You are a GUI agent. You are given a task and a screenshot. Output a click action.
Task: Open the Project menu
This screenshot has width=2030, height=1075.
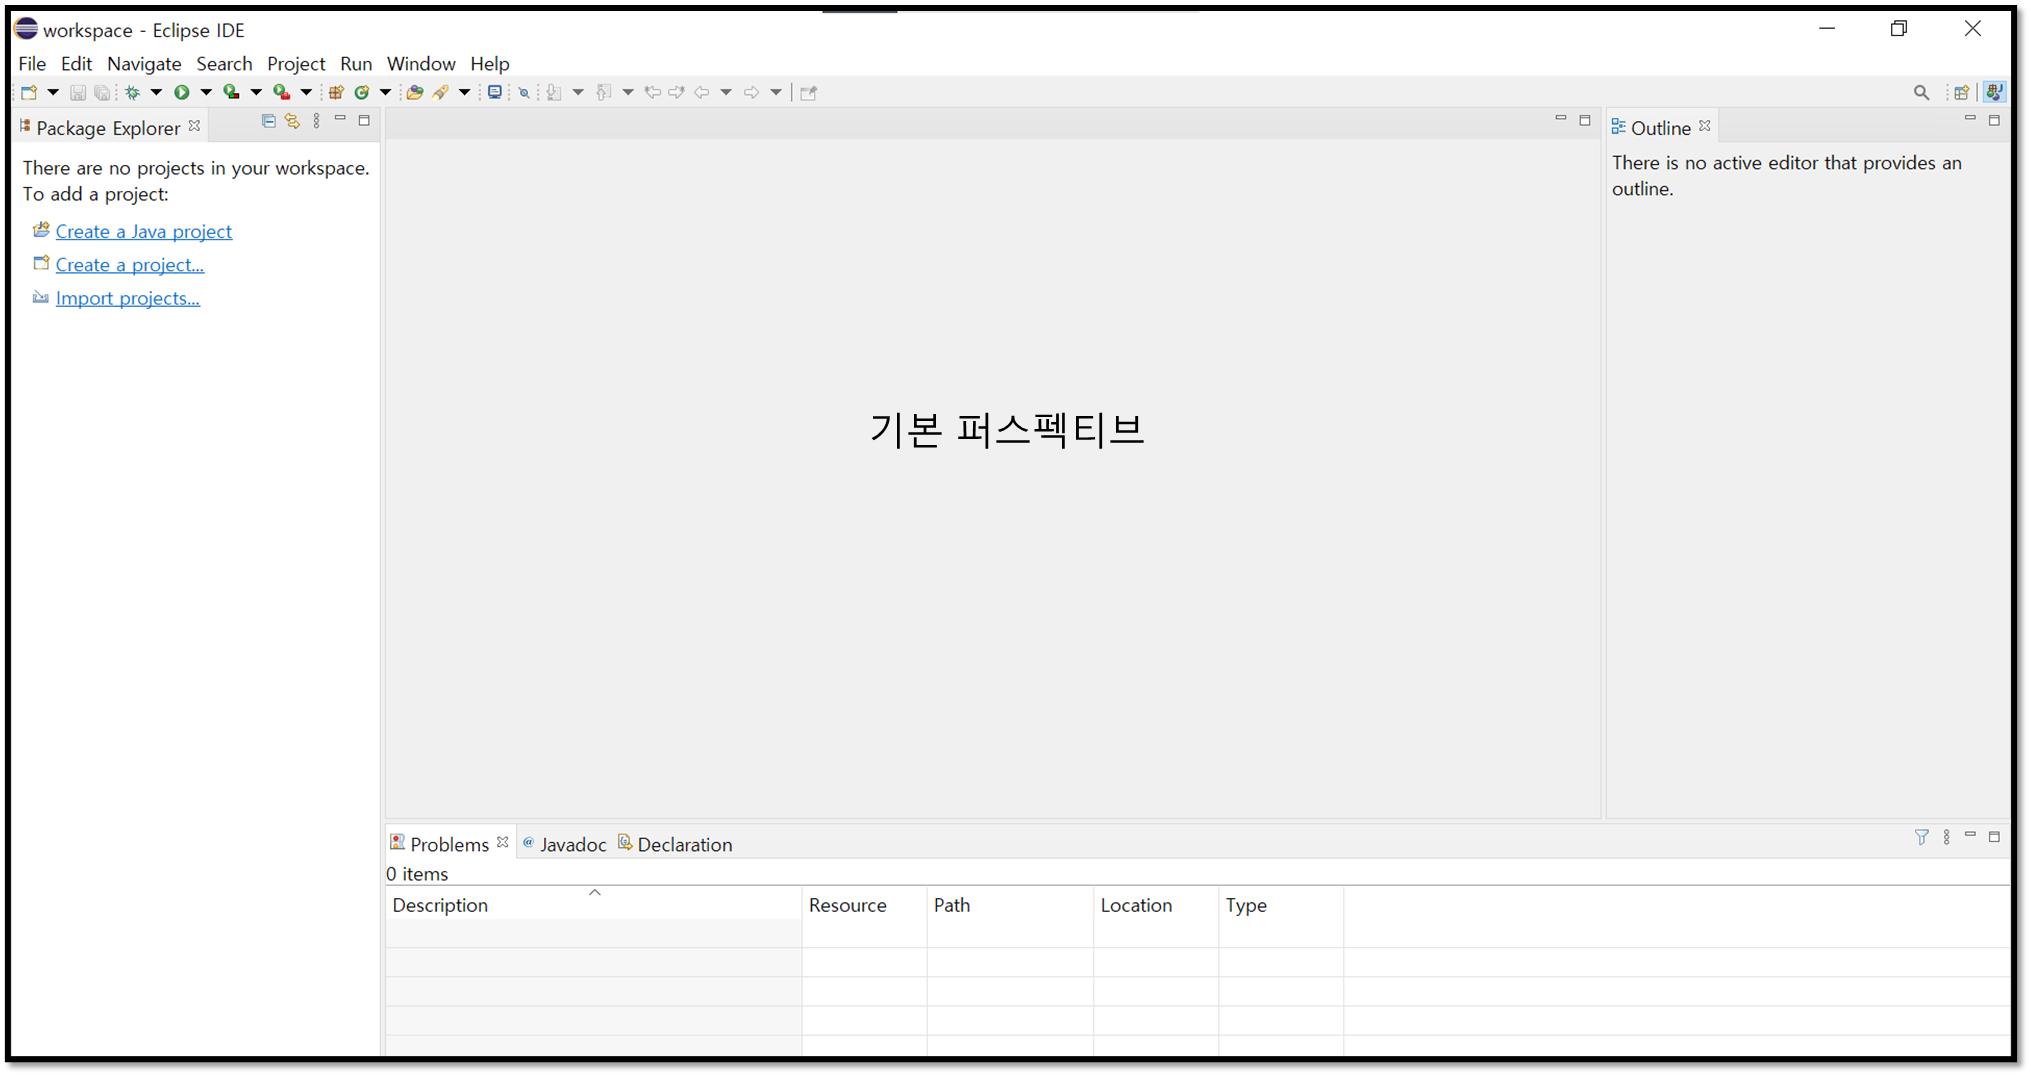296,63
